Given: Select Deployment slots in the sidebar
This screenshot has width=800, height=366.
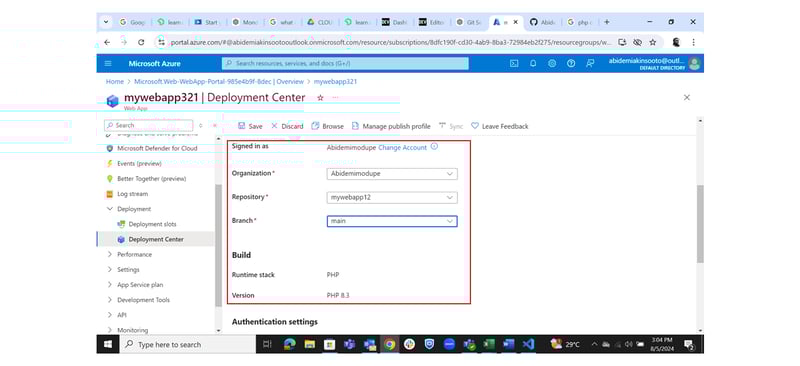Looking at the screenshot, I should (x=152, y=224).
